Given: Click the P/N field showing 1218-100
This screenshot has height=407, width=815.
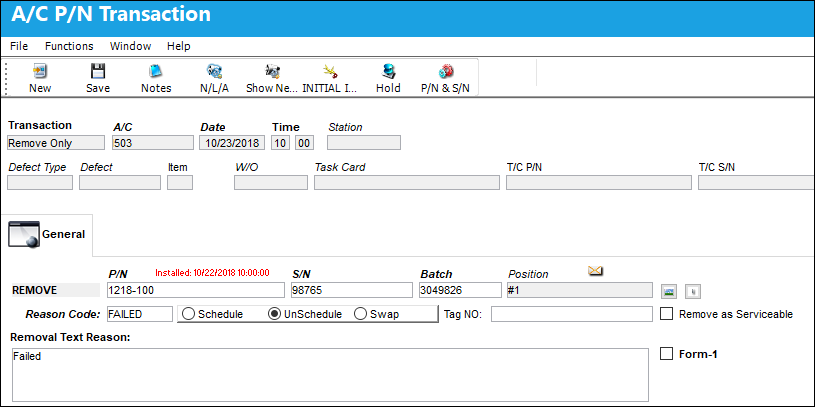Looking at the screenshot, I should [196, 290].
